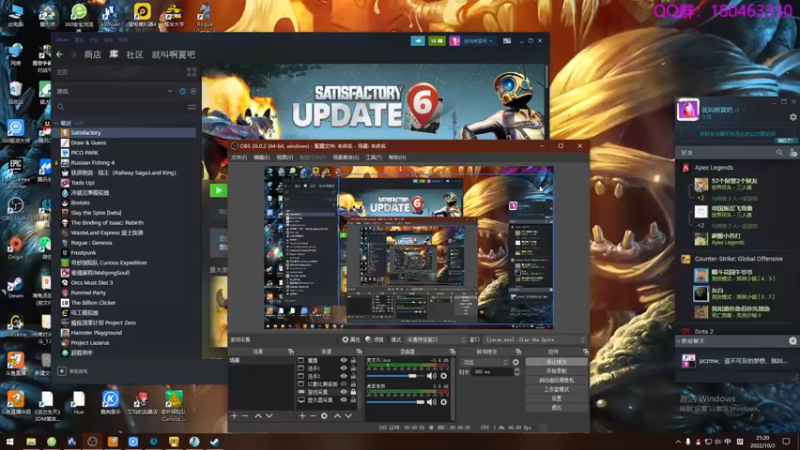Click the top button in OBS controls panel
The image size is (800, 450).
click(x=556, y=362)
